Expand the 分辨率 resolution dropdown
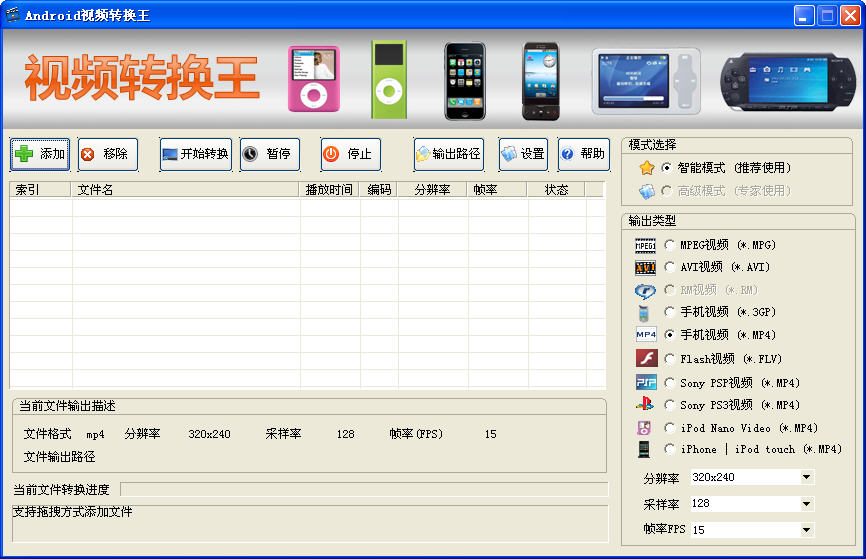 pyautogui.click(x=806, y=477)
